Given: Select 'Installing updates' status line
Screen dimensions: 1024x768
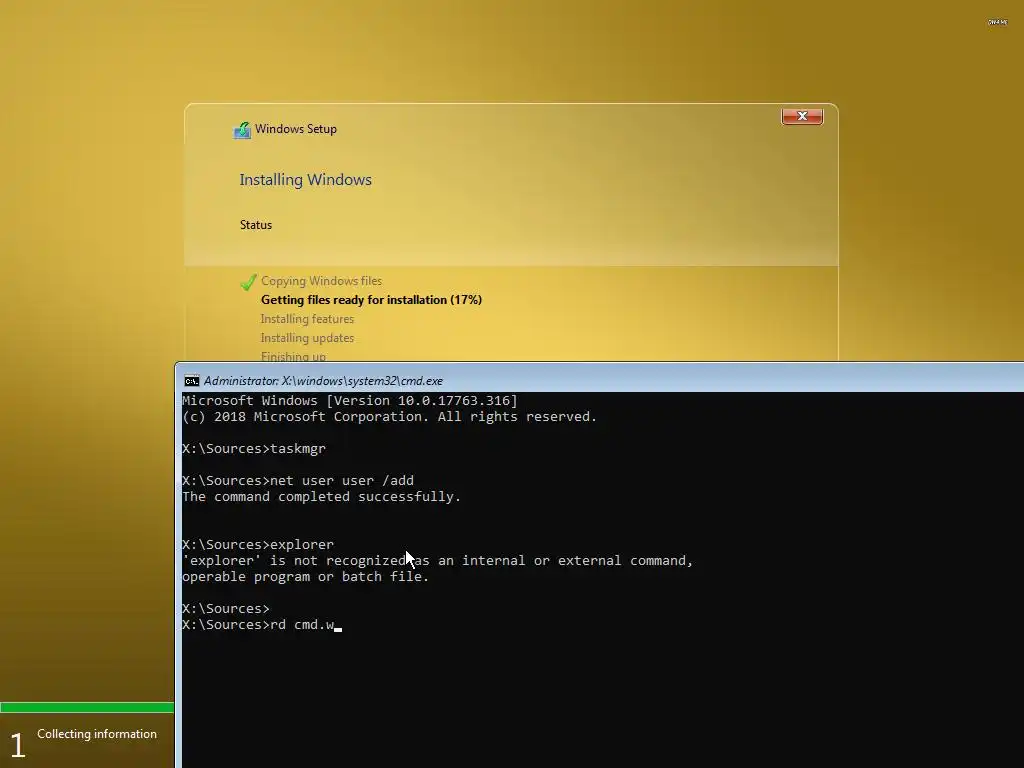Looking at the screenshot, I should [307, 338].
